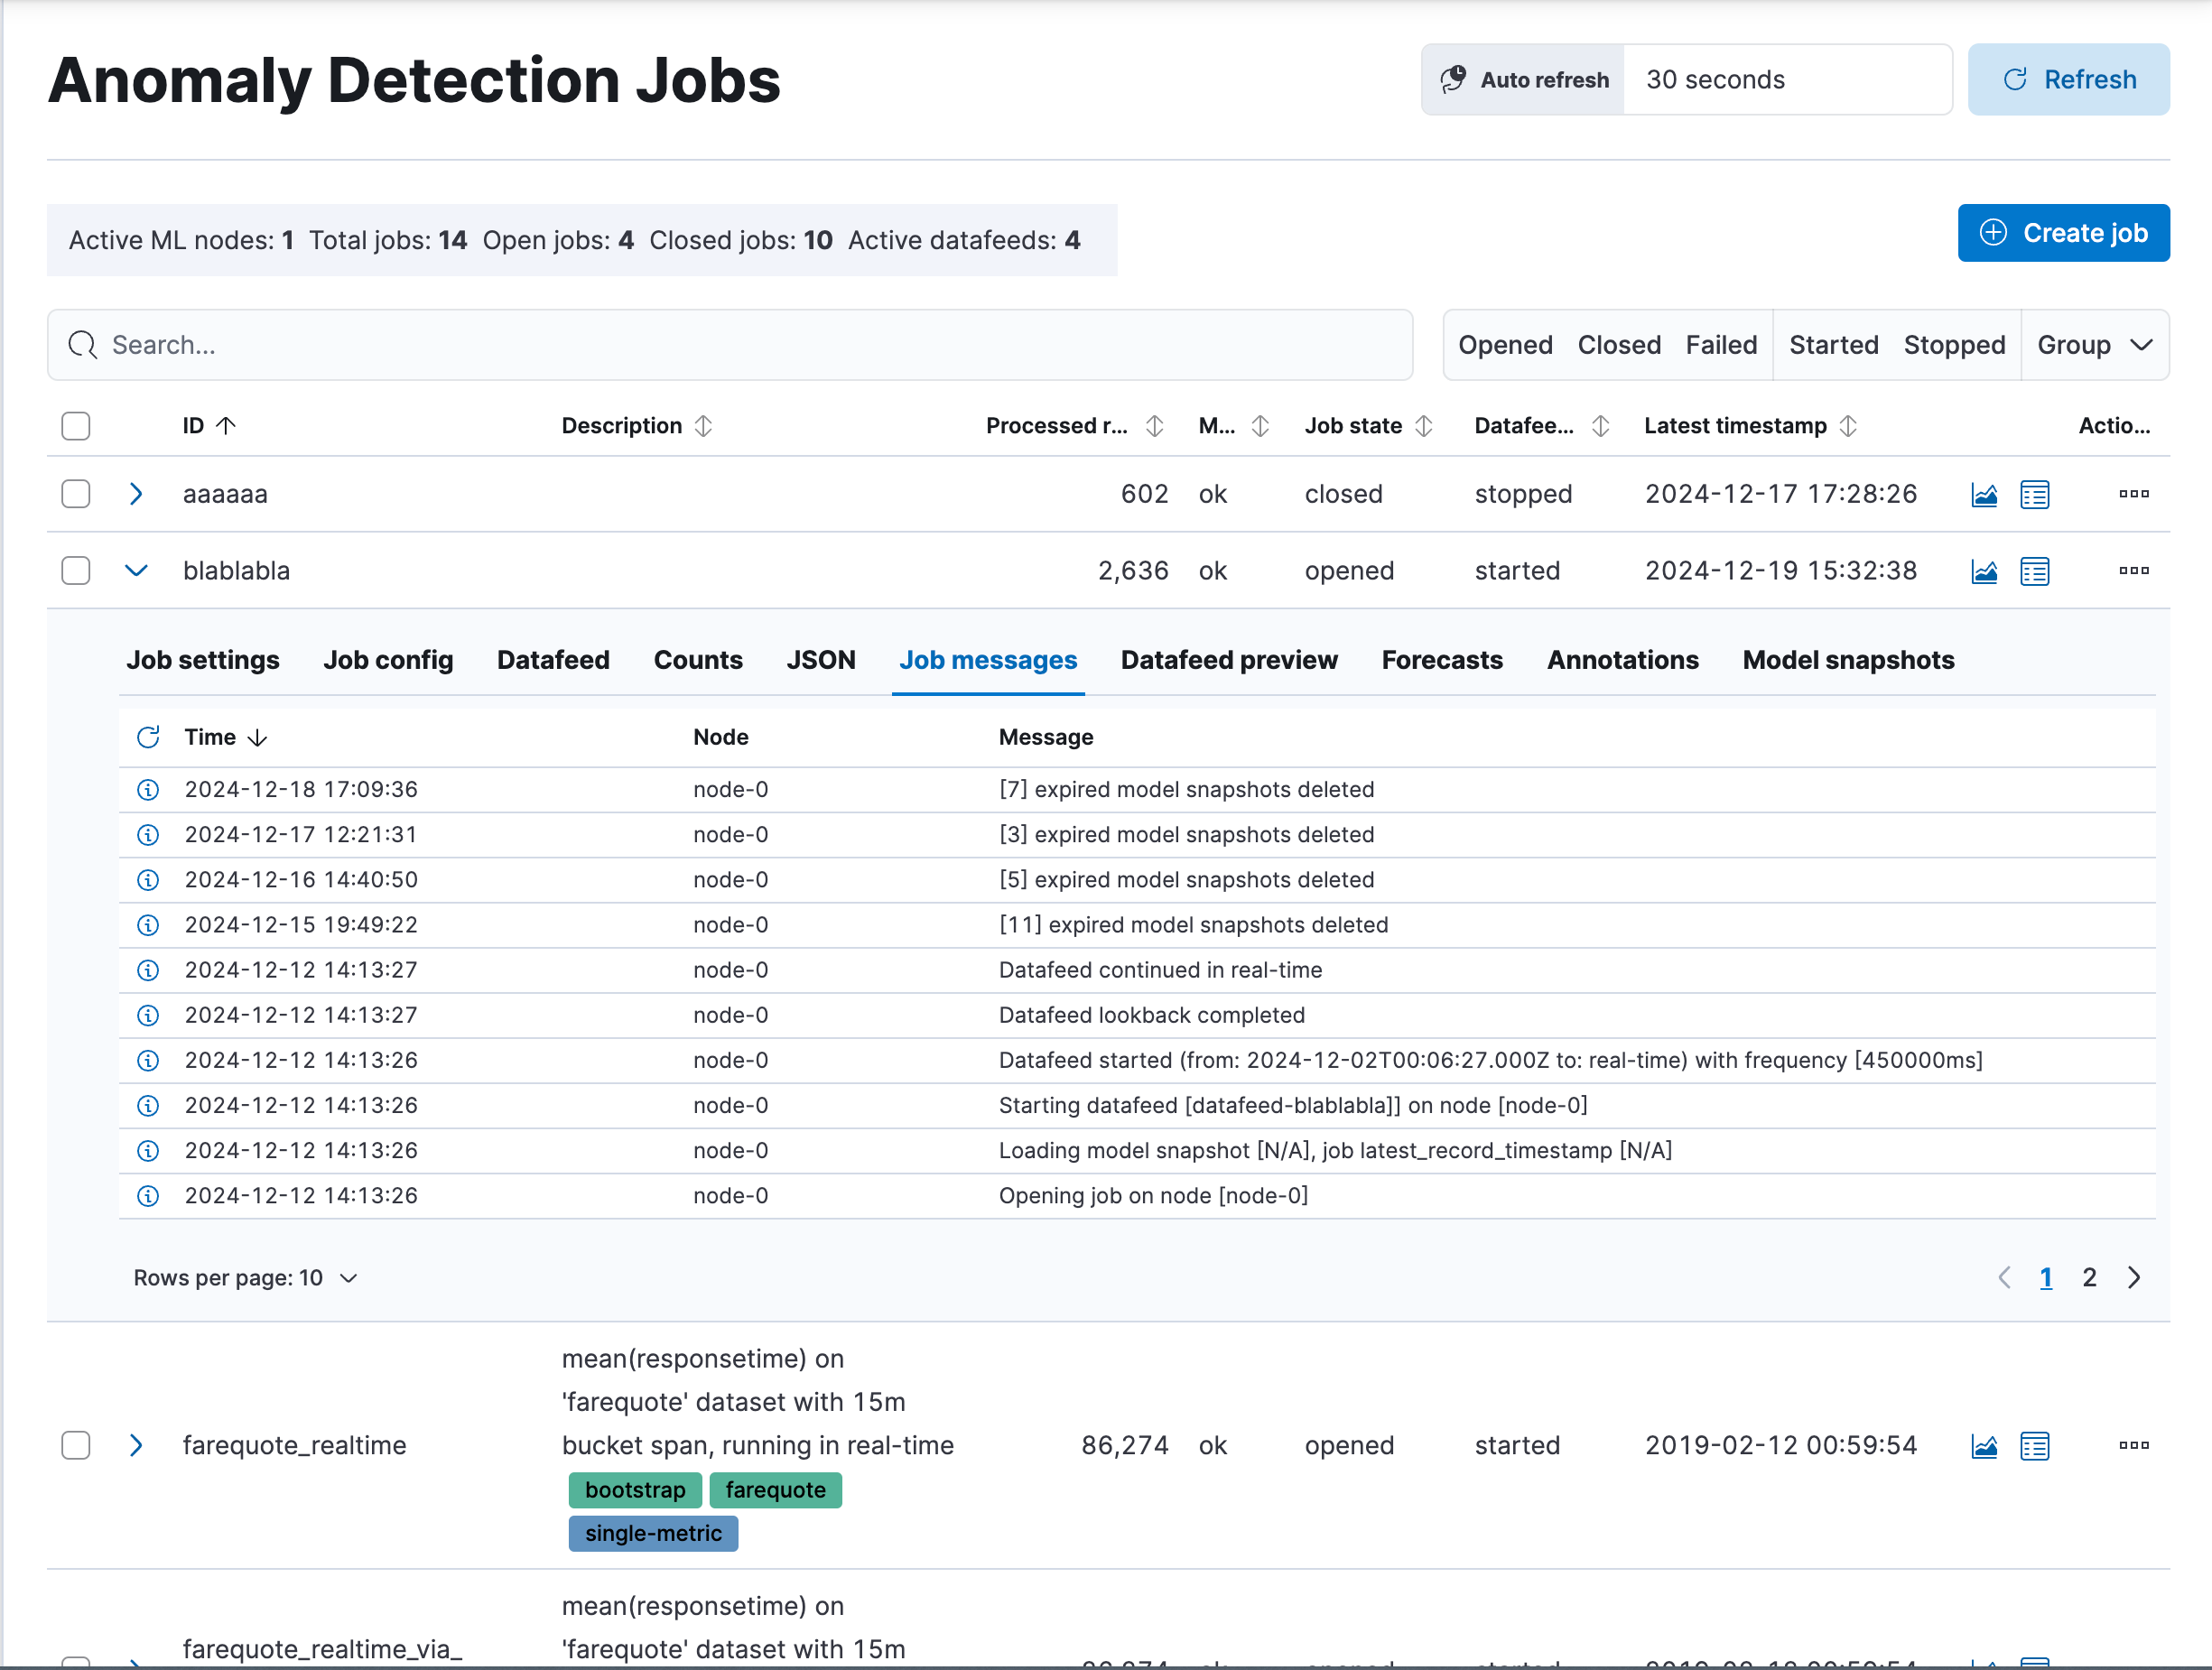
Task: Click the bootstrap group badge
Action: pos(635,1491)
